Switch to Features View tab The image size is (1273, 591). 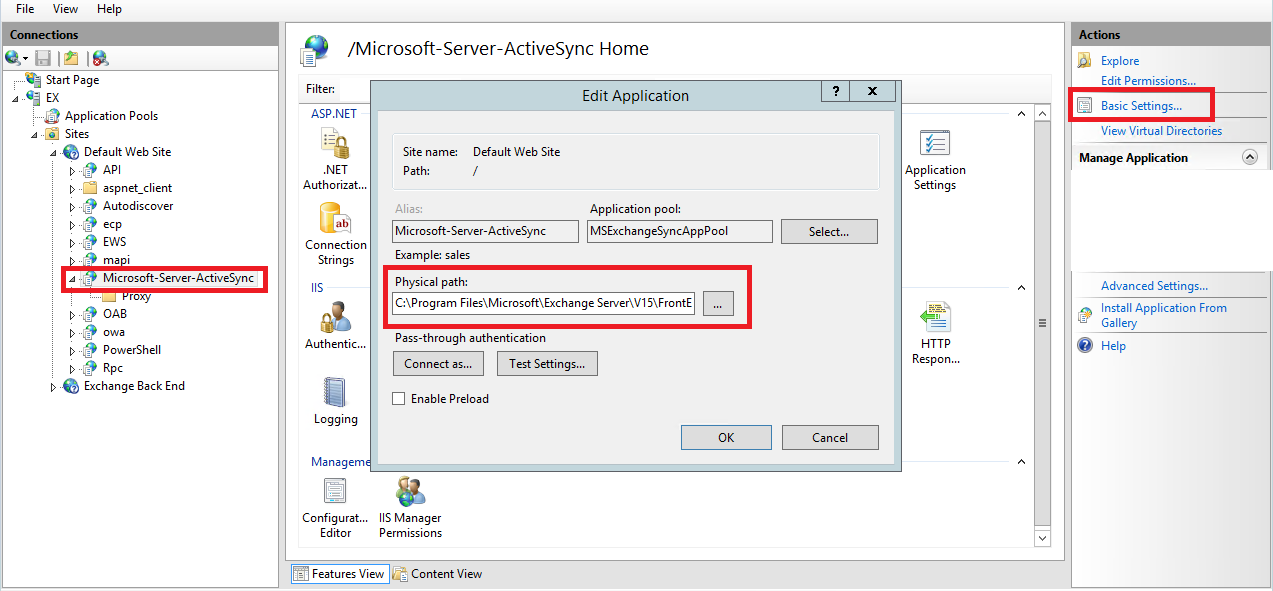(x=338, y=574)
